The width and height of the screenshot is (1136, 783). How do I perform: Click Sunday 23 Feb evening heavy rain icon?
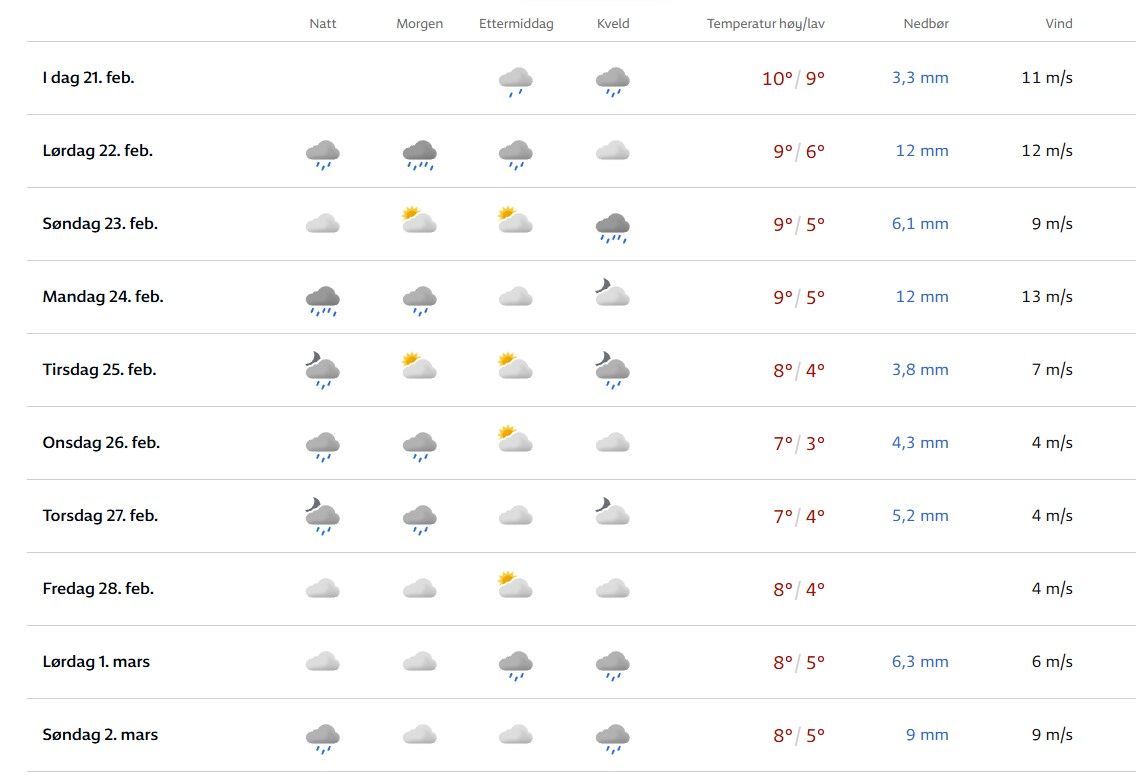(612, 227)
